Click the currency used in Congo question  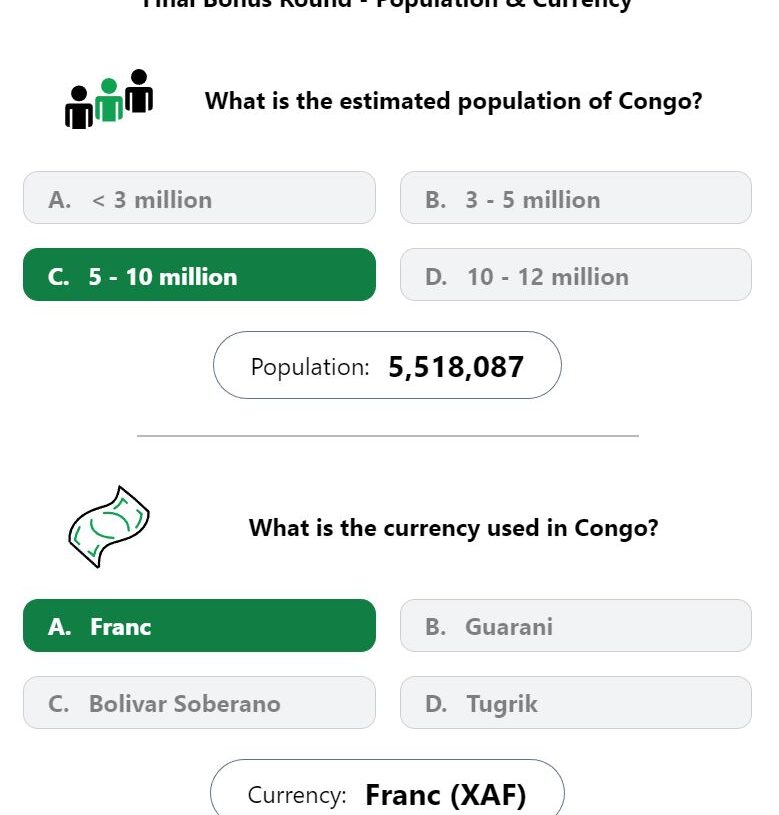coord(453,528)
